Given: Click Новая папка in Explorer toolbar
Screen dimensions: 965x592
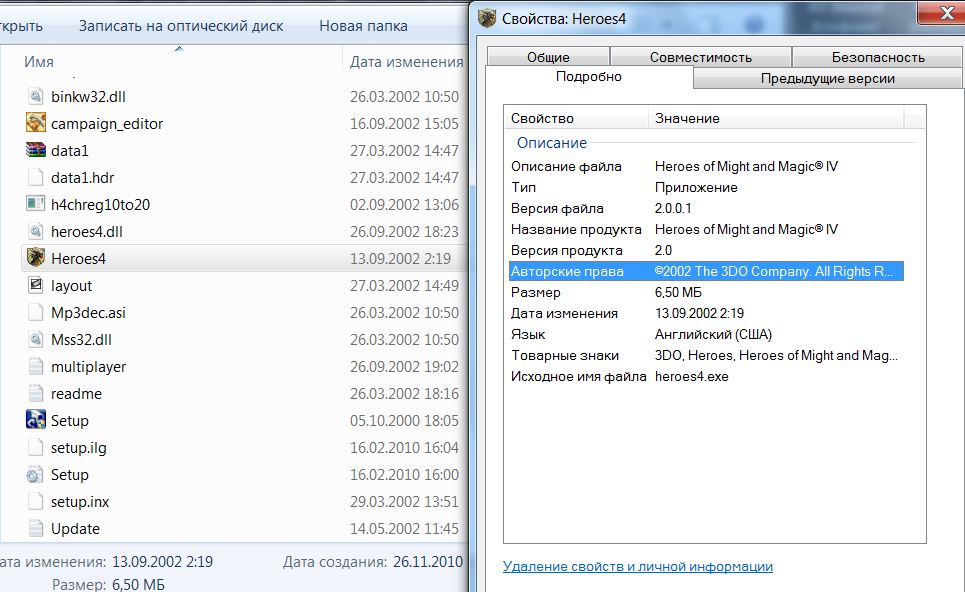Looking at the screenshot, I should tap(363, 26).
